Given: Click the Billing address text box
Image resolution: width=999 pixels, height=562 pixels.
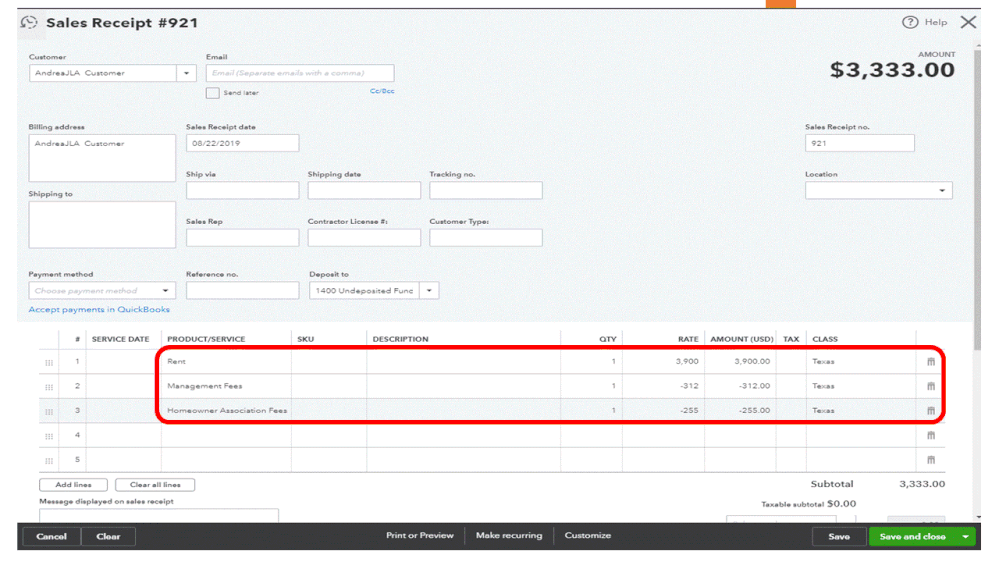Looking at the screenshot, I should (x=102, y=158).
